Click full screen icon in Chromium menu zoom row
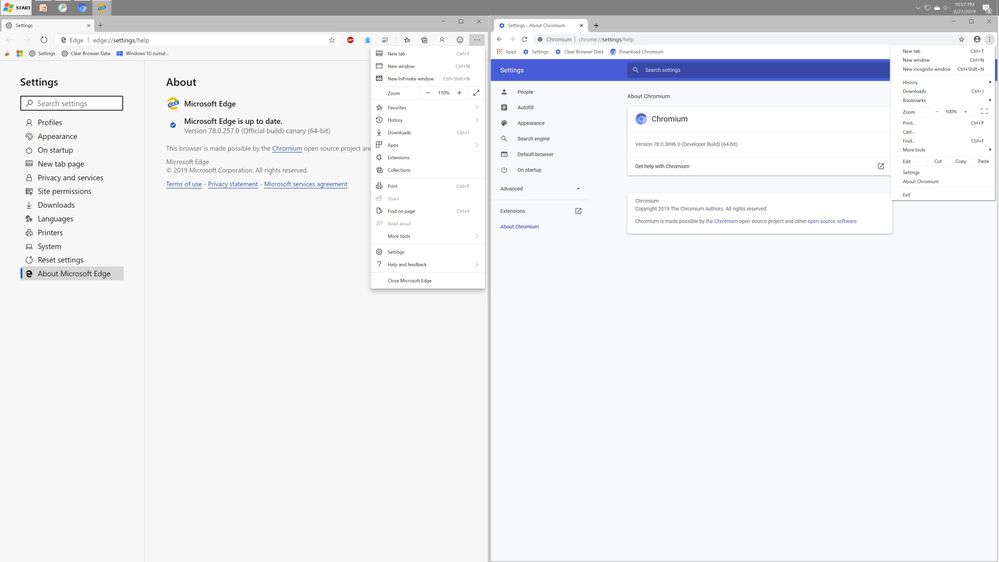The width and height of the screenshot is (999, 562). pyautogui.click(x=984, y=112)
